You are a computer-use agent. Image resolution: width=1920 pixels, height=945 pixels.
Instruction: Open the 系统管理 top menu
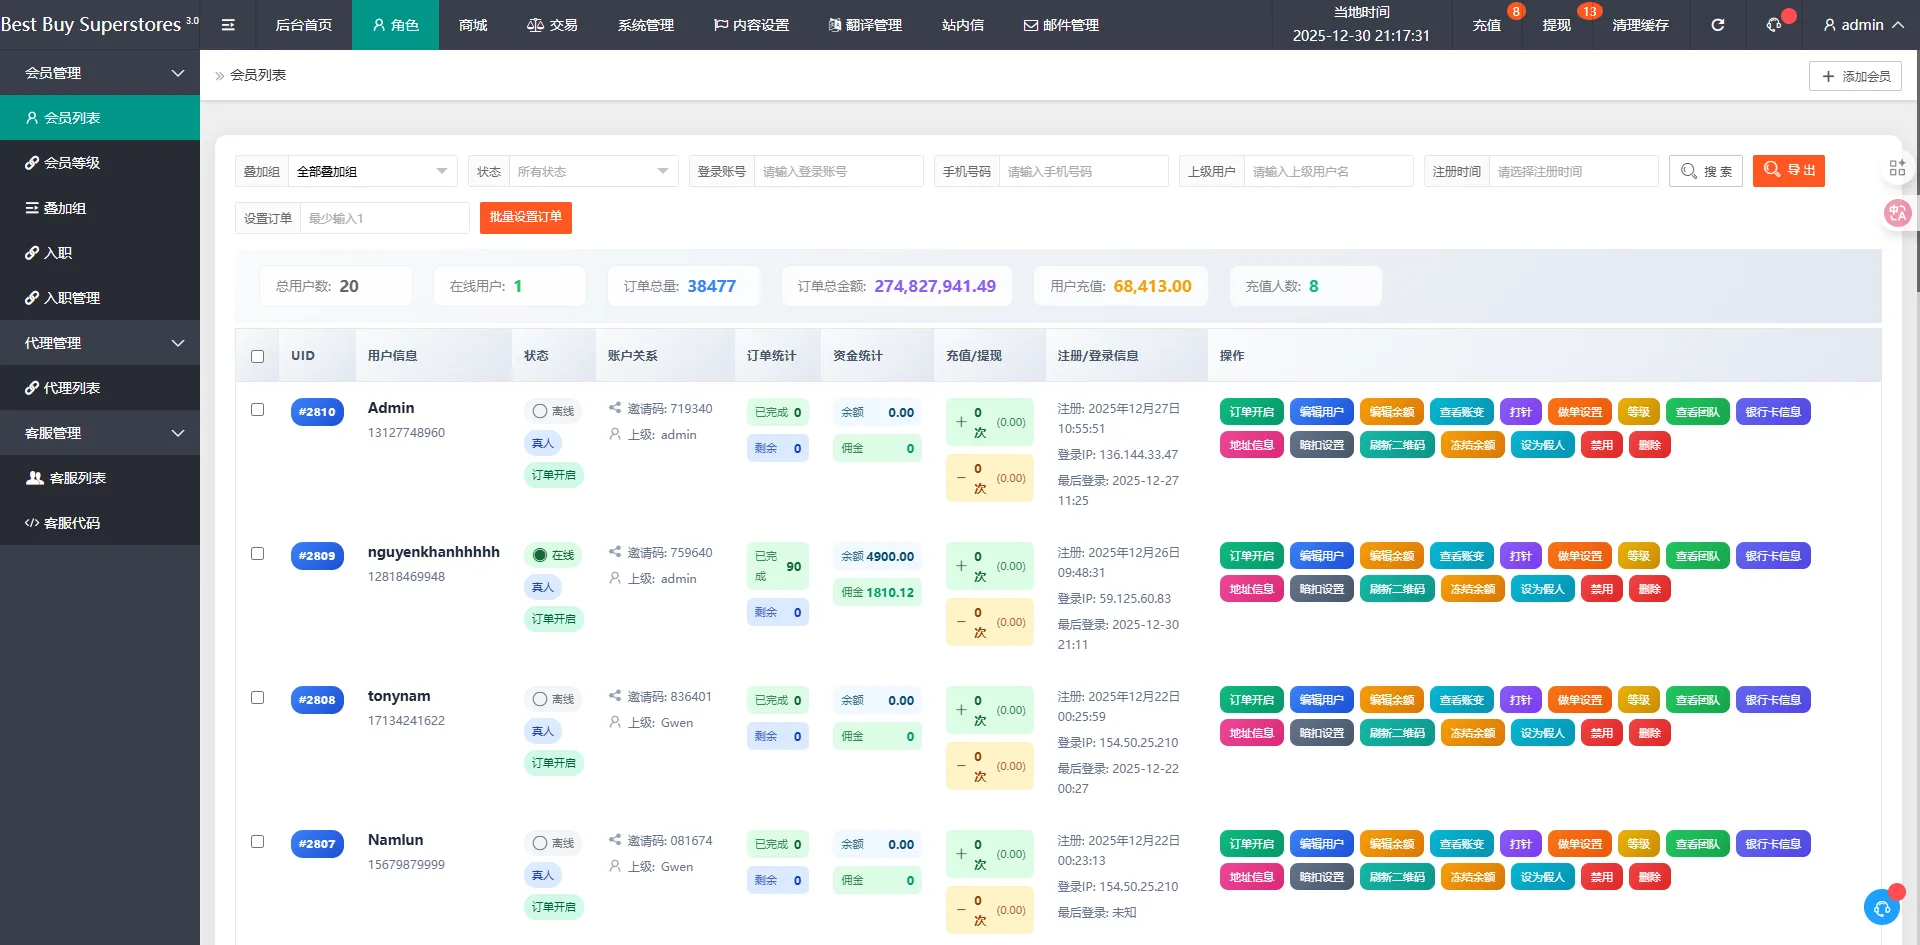pos(645,25)
